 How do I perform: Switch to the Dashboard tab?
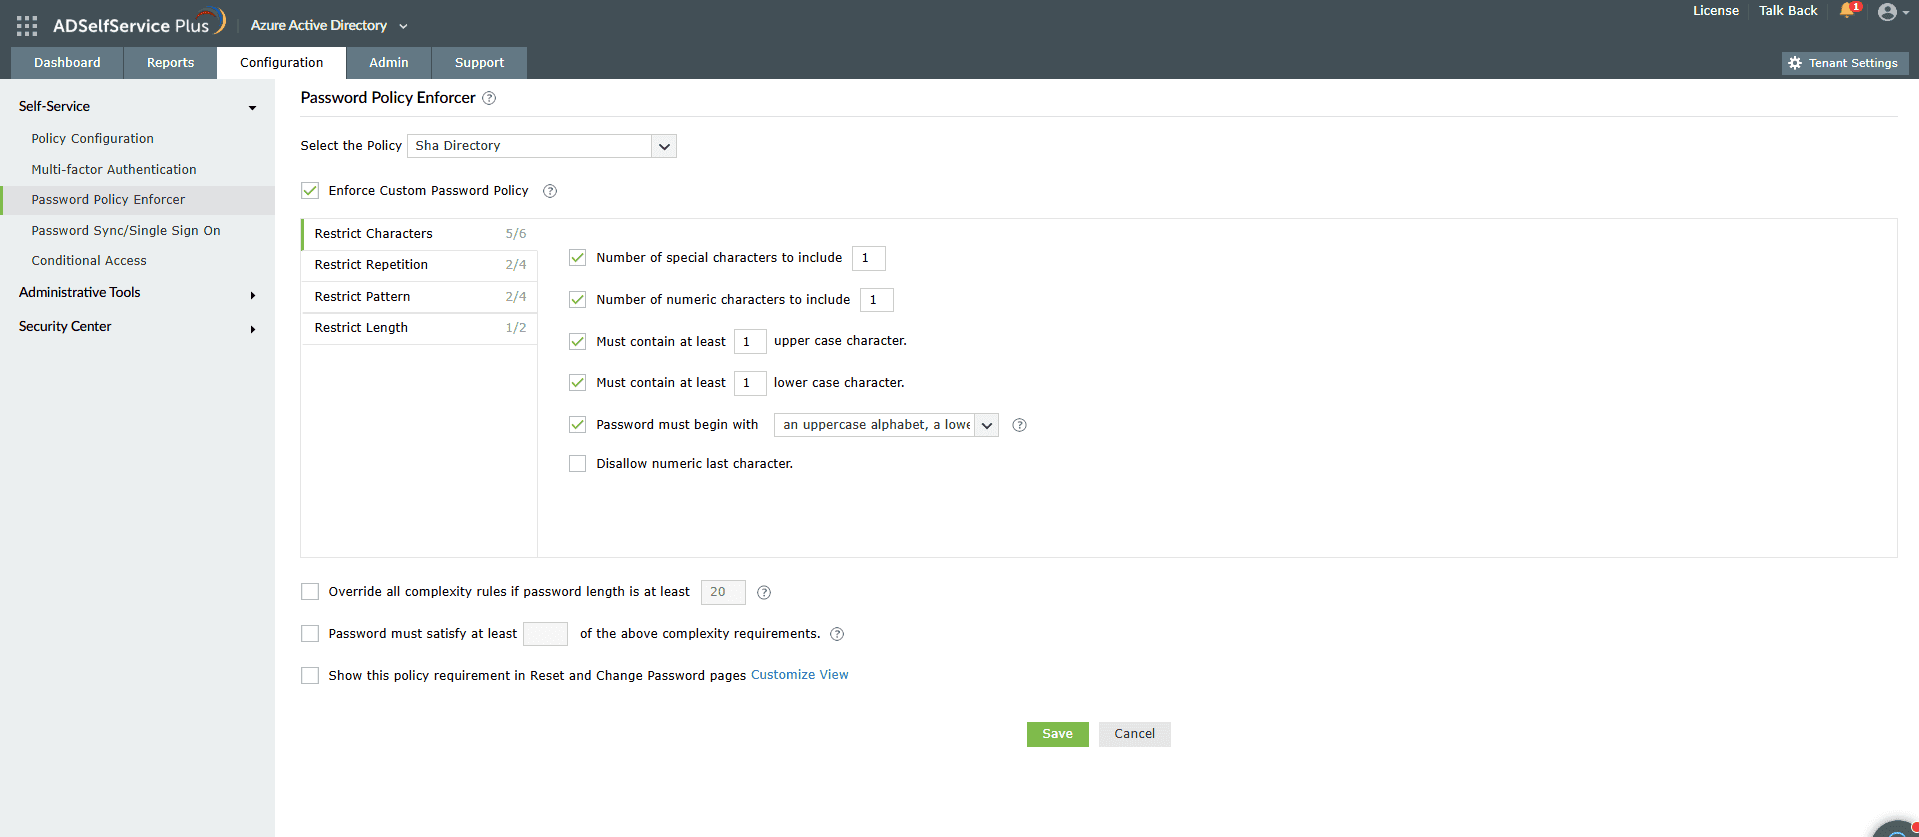tap(67, 62)
